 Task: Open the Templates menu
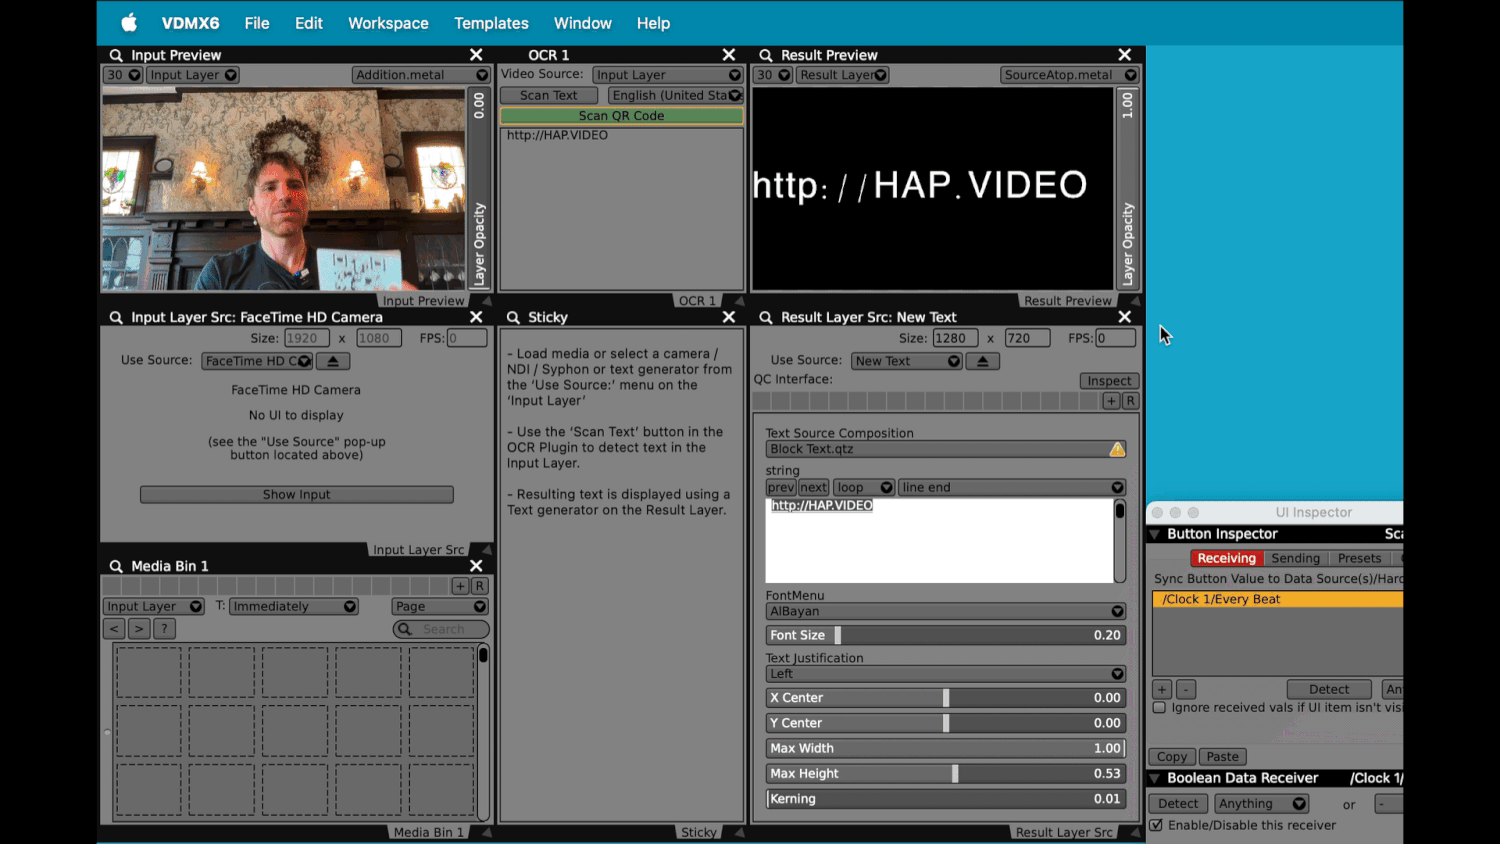(491, 23)
